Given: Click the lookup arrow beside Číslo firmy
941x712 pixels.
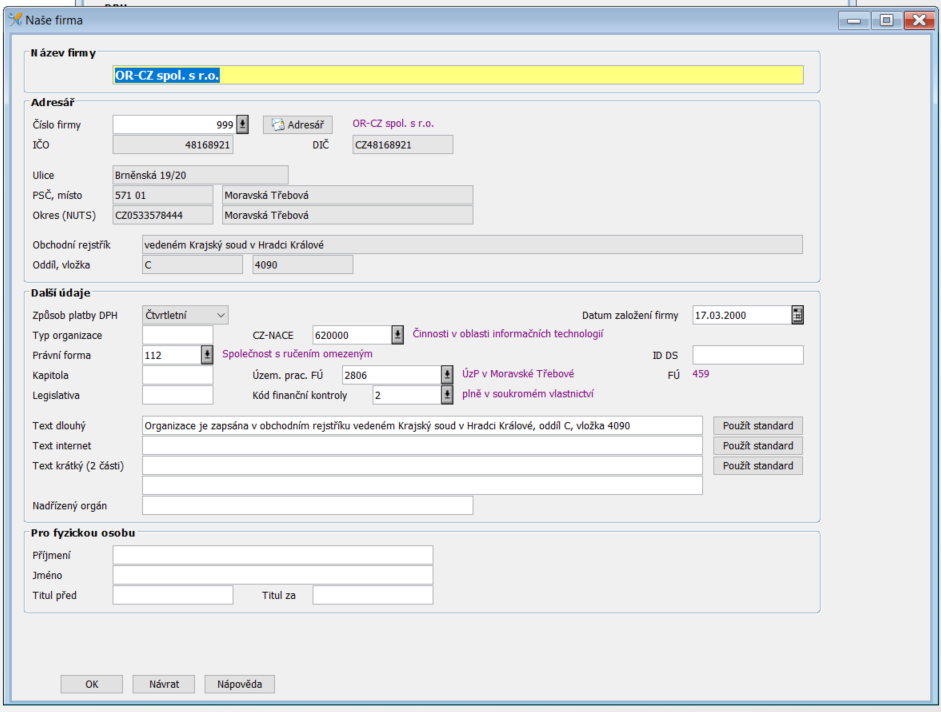Looking at the screenshot, I should (x=242, y=125).
